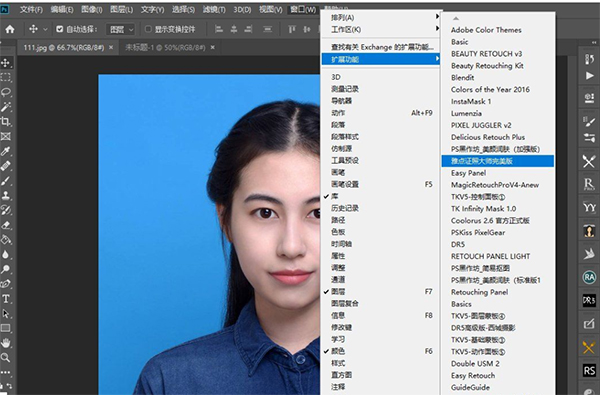Select the Crop tool
This screenshot has width=600, height=395.
coord(6,122)
